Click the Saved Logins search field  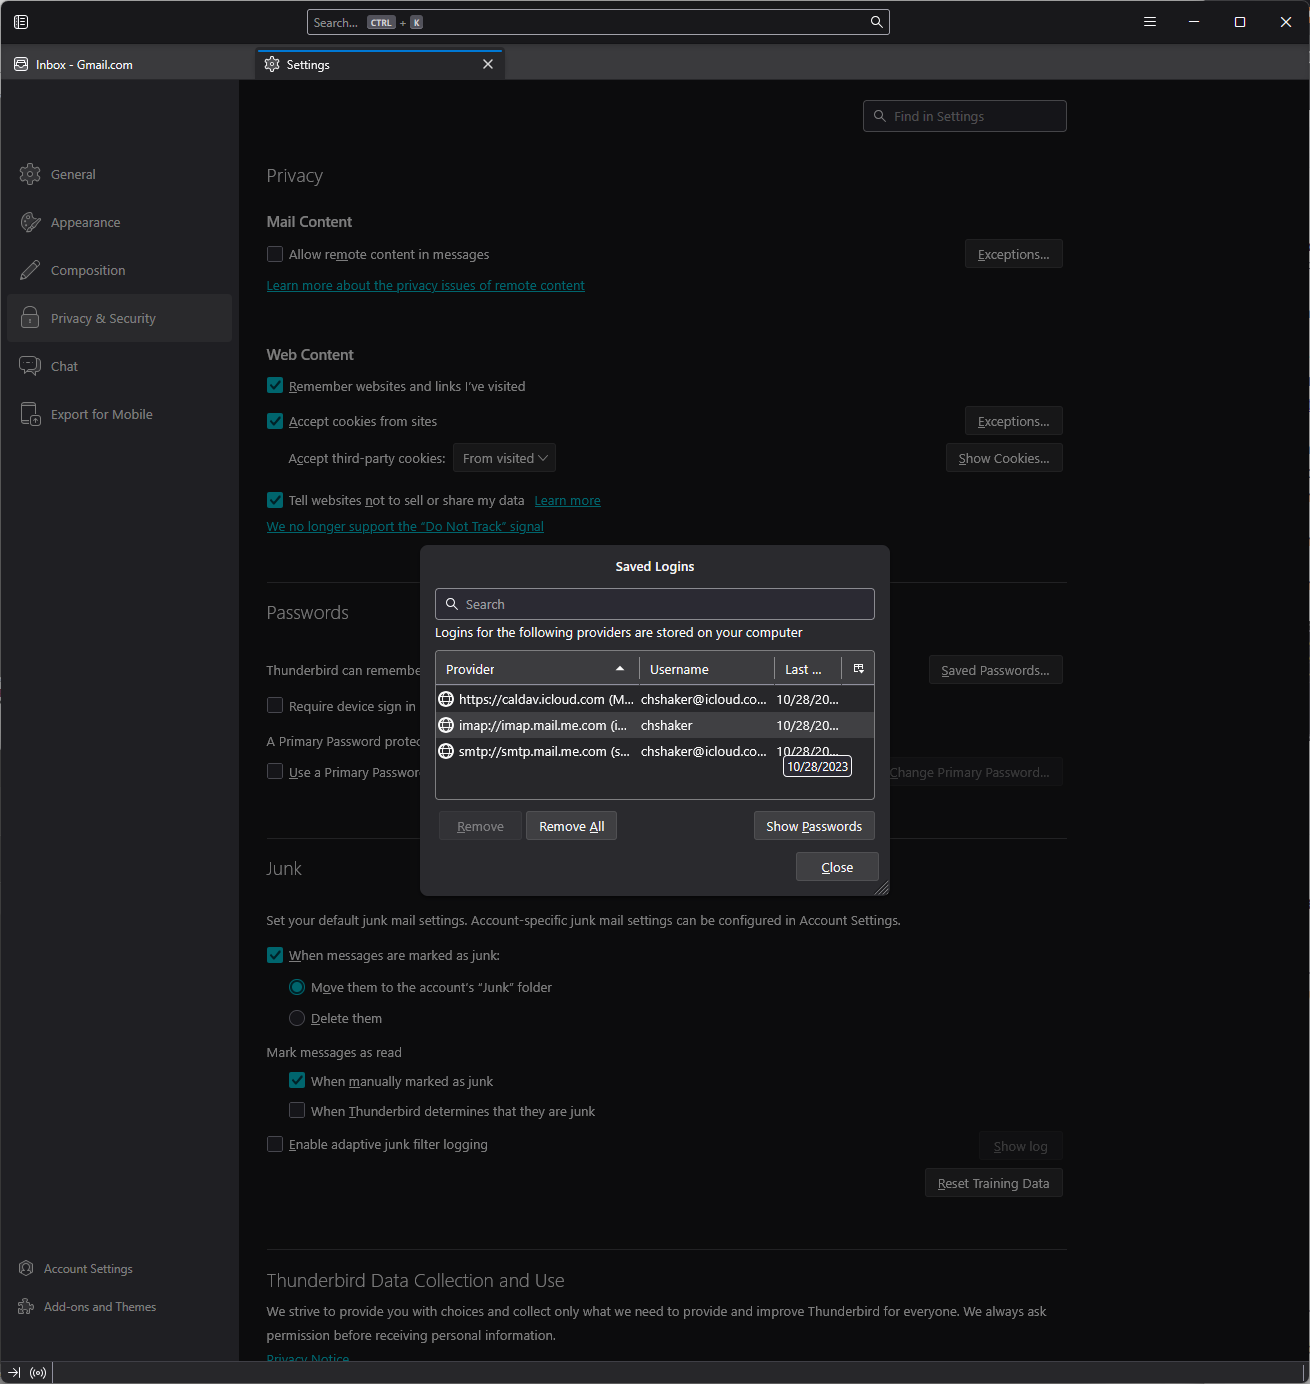(655, 604)
